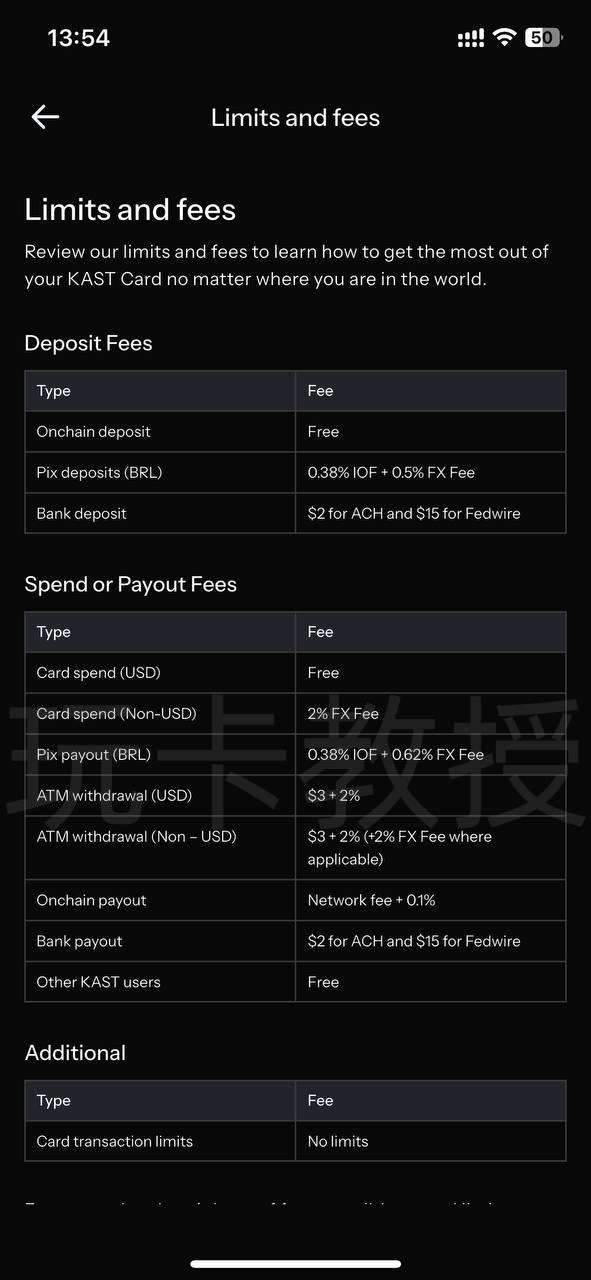Tap the Wi-Fi status icon

point(505,38)
